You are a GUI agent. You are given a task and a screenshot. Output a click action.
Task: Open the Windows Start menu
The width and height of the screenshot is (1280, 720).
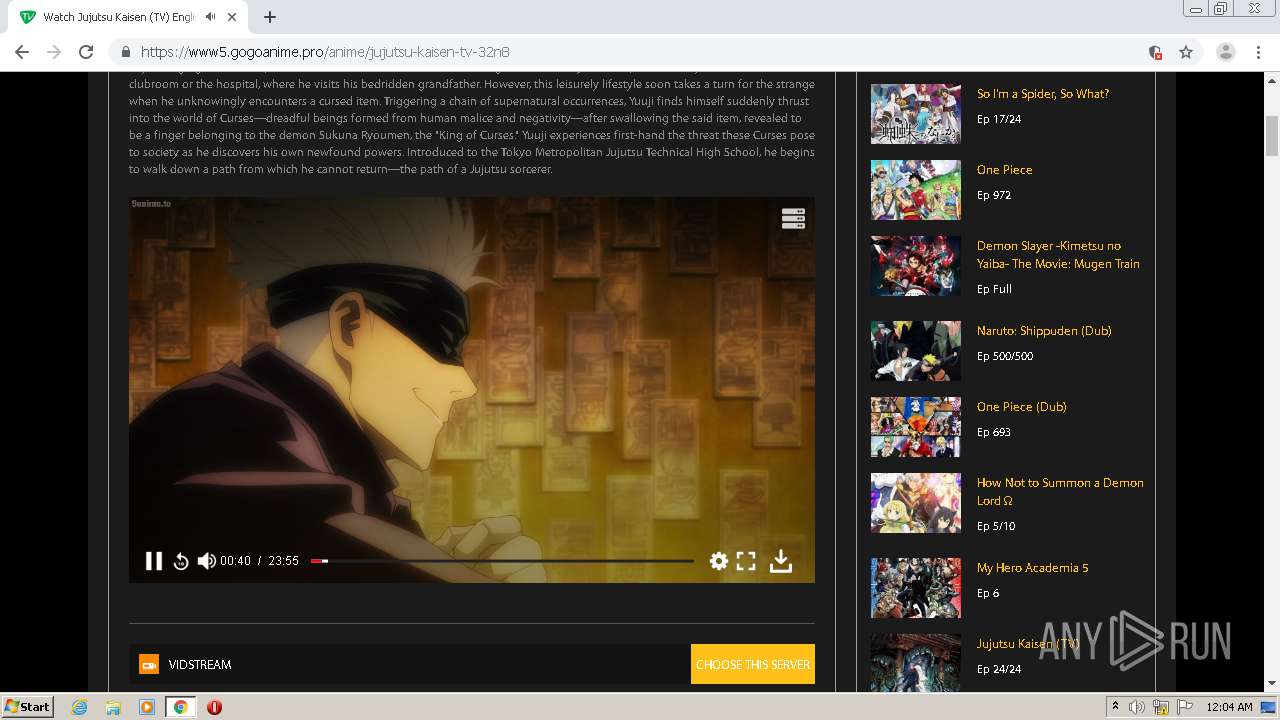[27, 706]
